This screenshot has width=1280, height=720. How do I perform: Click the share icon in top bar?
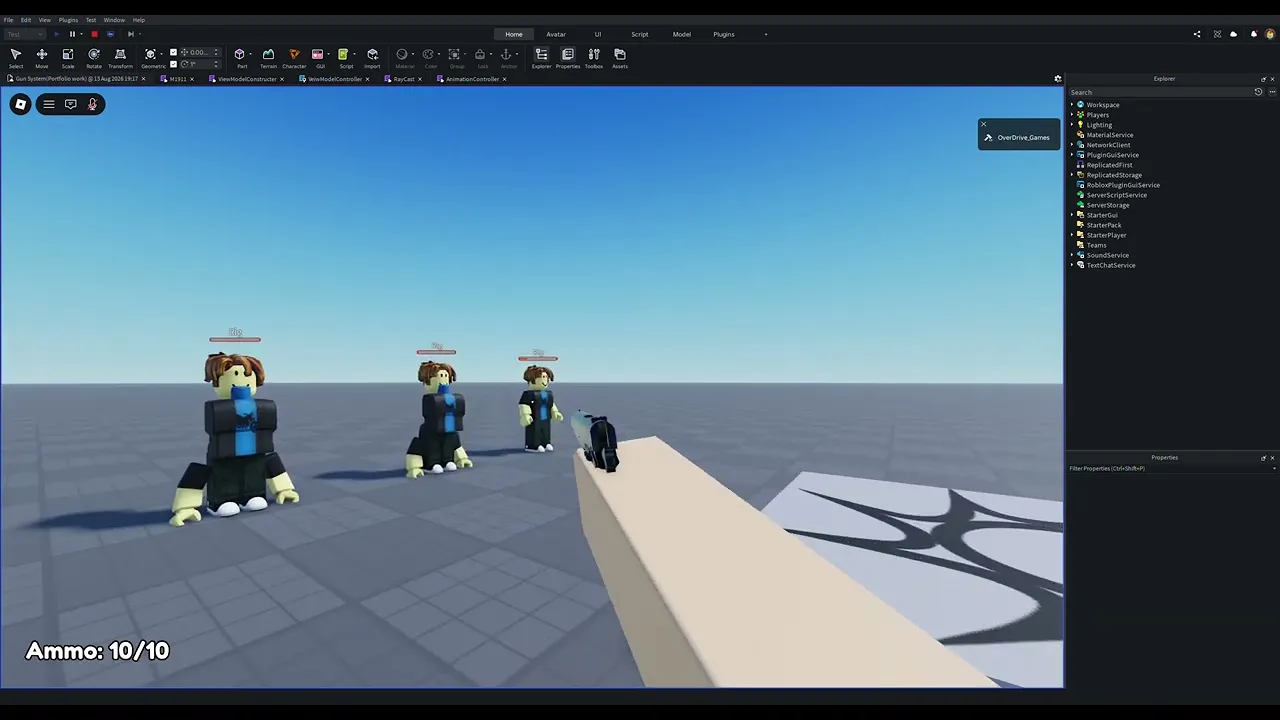point(1197,34)
